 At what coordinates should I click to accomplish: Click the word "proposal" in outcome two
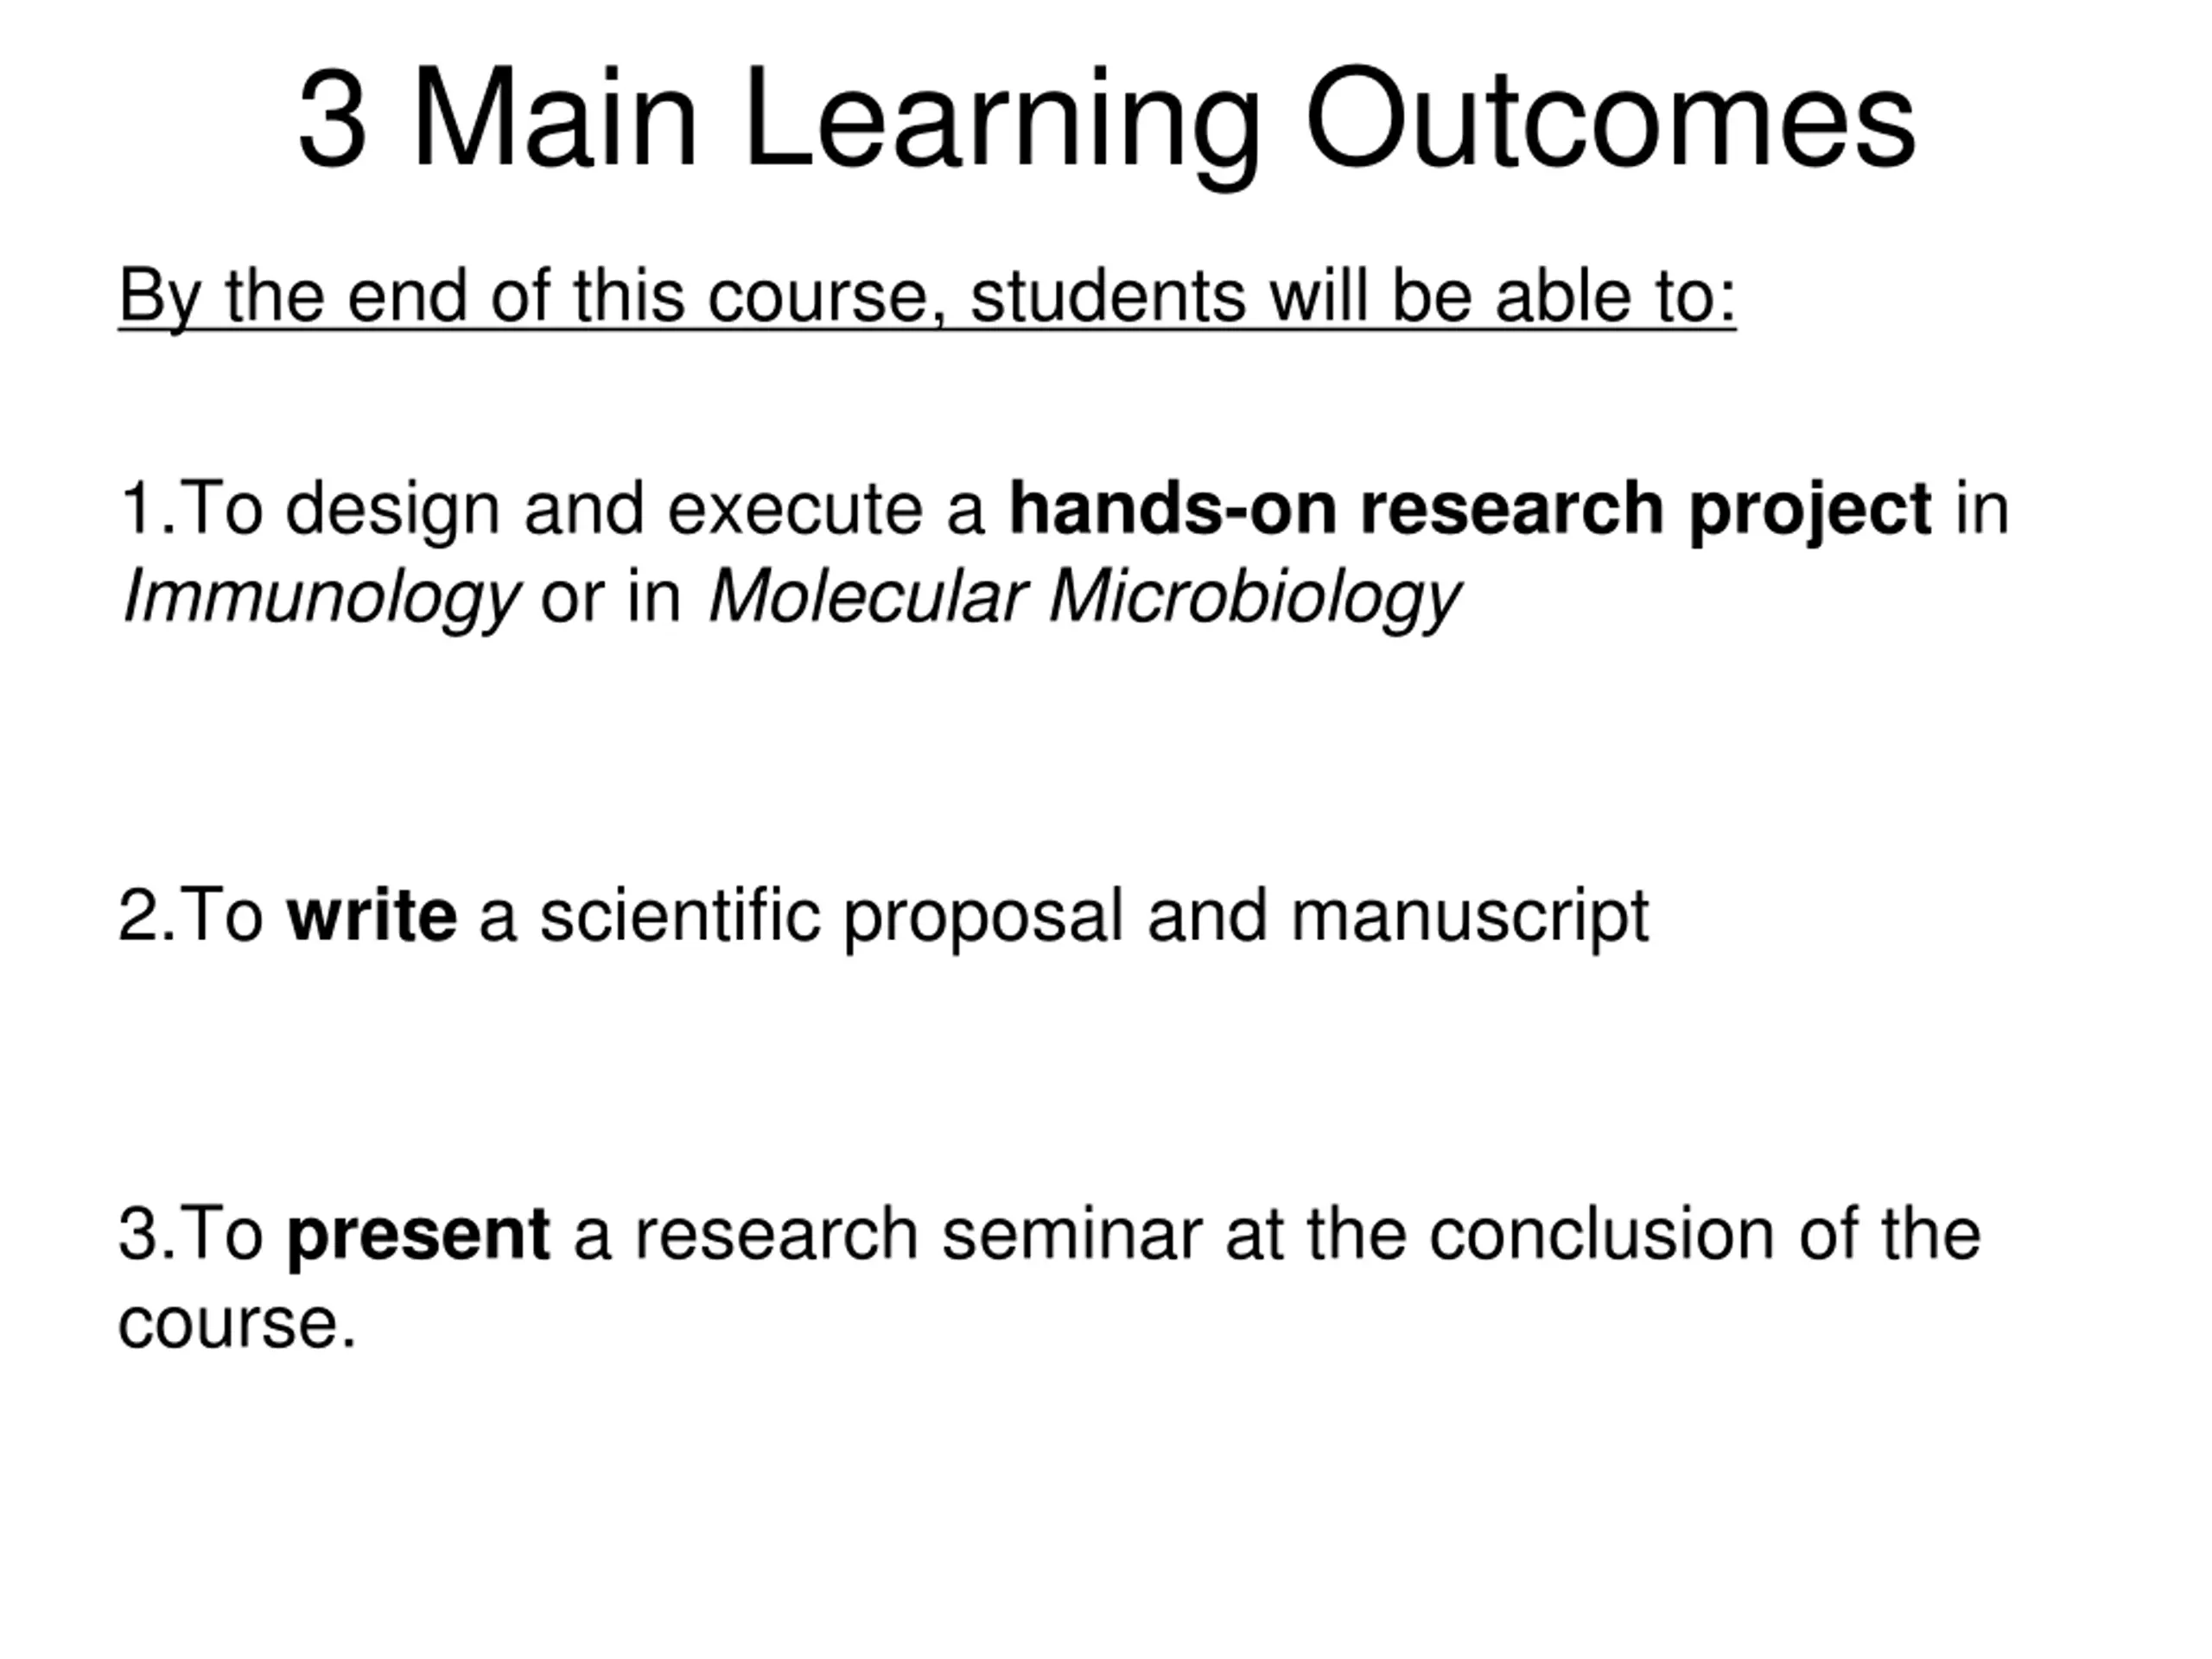coord(983,915)
